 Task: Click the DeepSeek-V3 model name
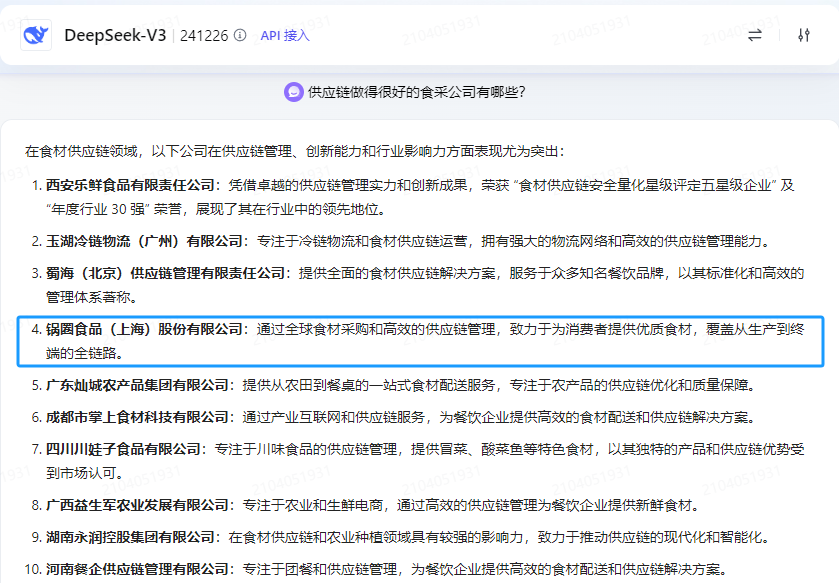117,35
